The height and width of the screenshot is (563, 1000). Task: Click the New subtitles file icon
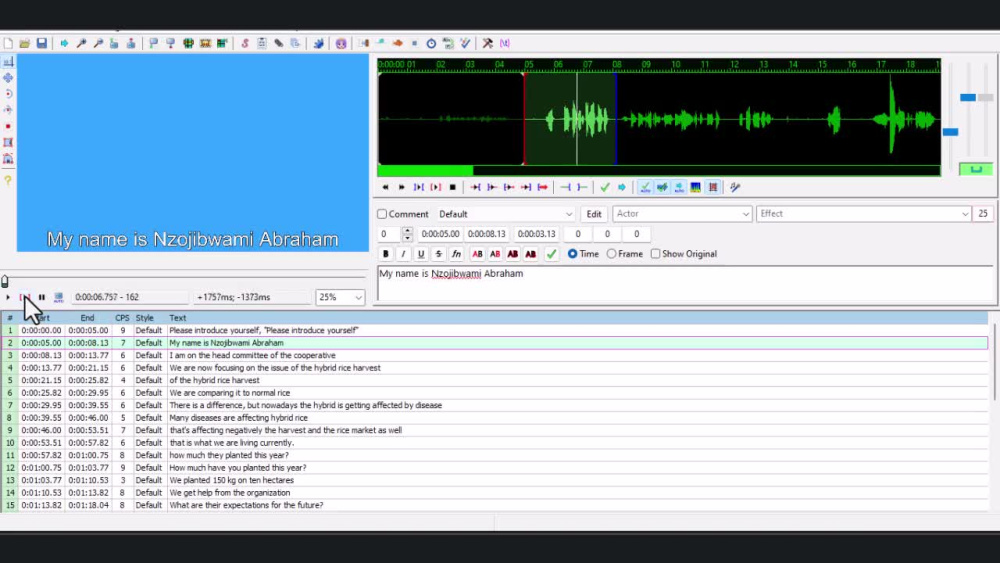coord(8,43)
